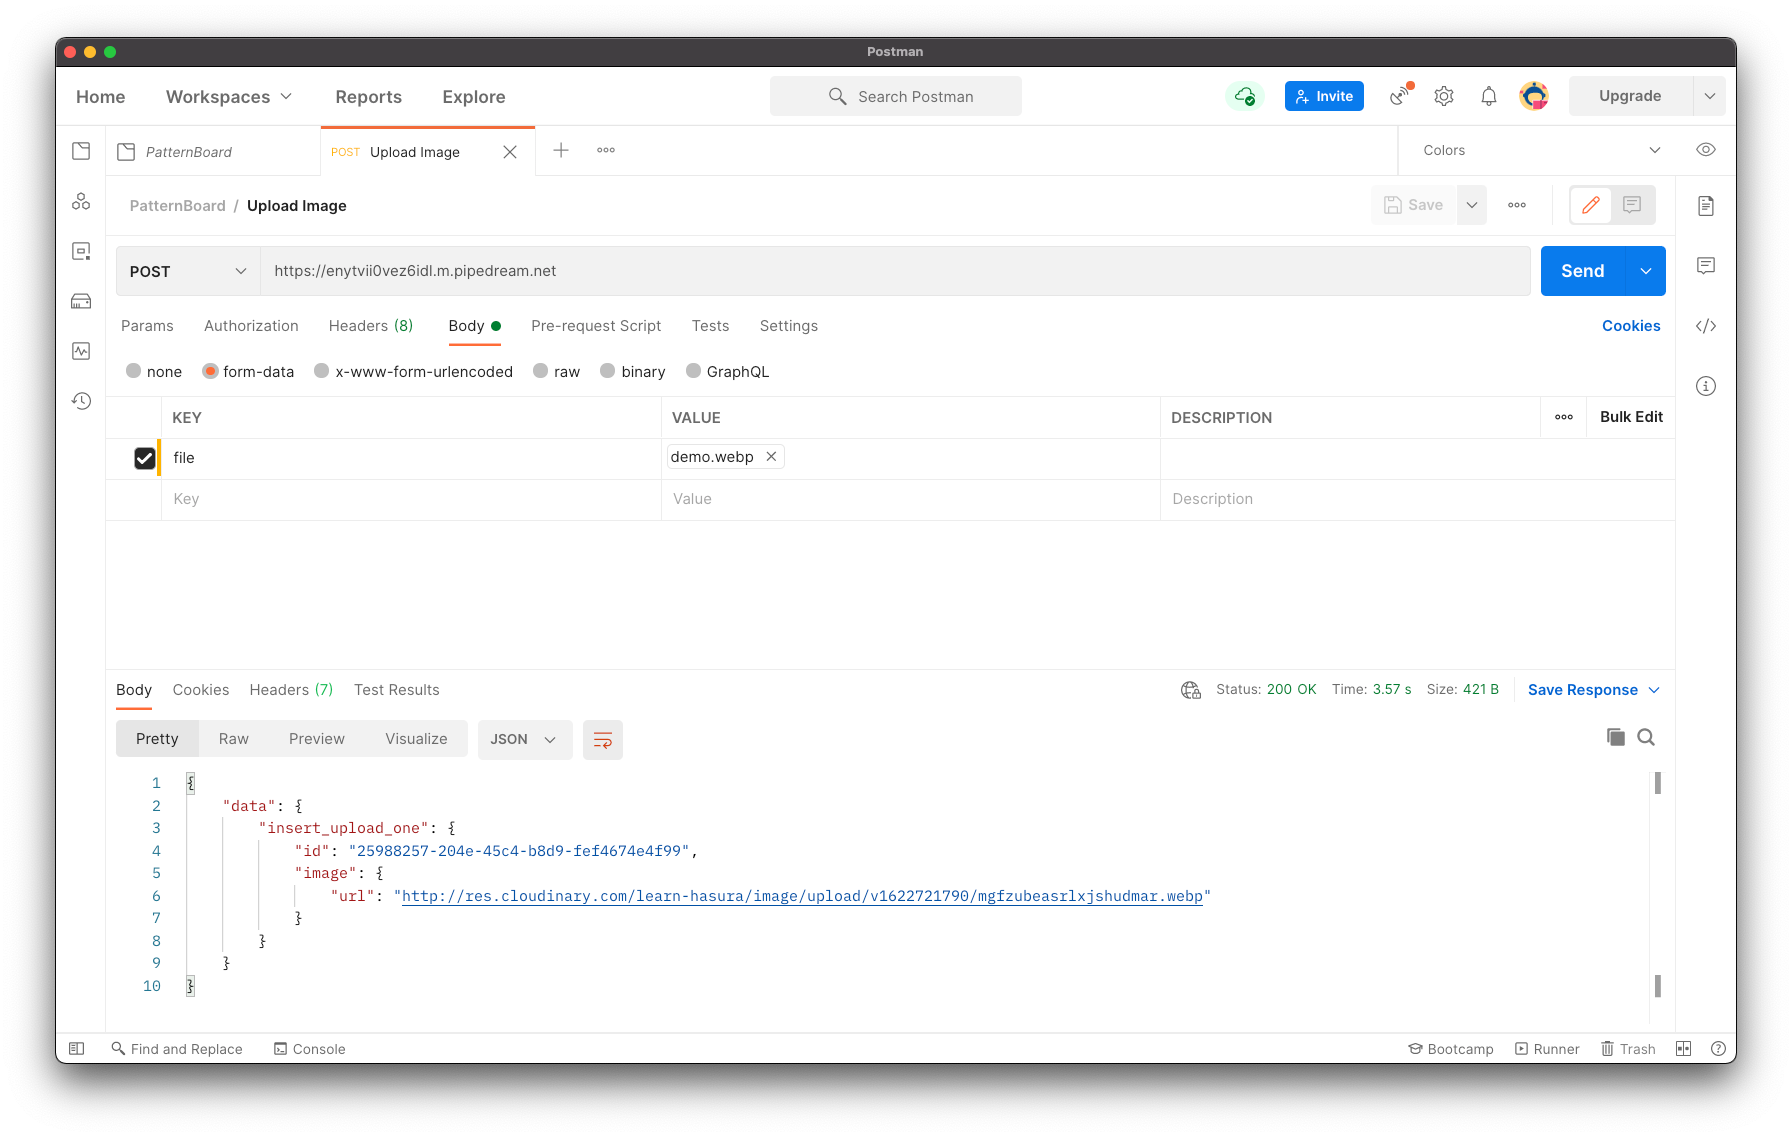Open the Mock Servers sidebar icon
This screenshot has width=1792, height=1137.
(81, 301)
